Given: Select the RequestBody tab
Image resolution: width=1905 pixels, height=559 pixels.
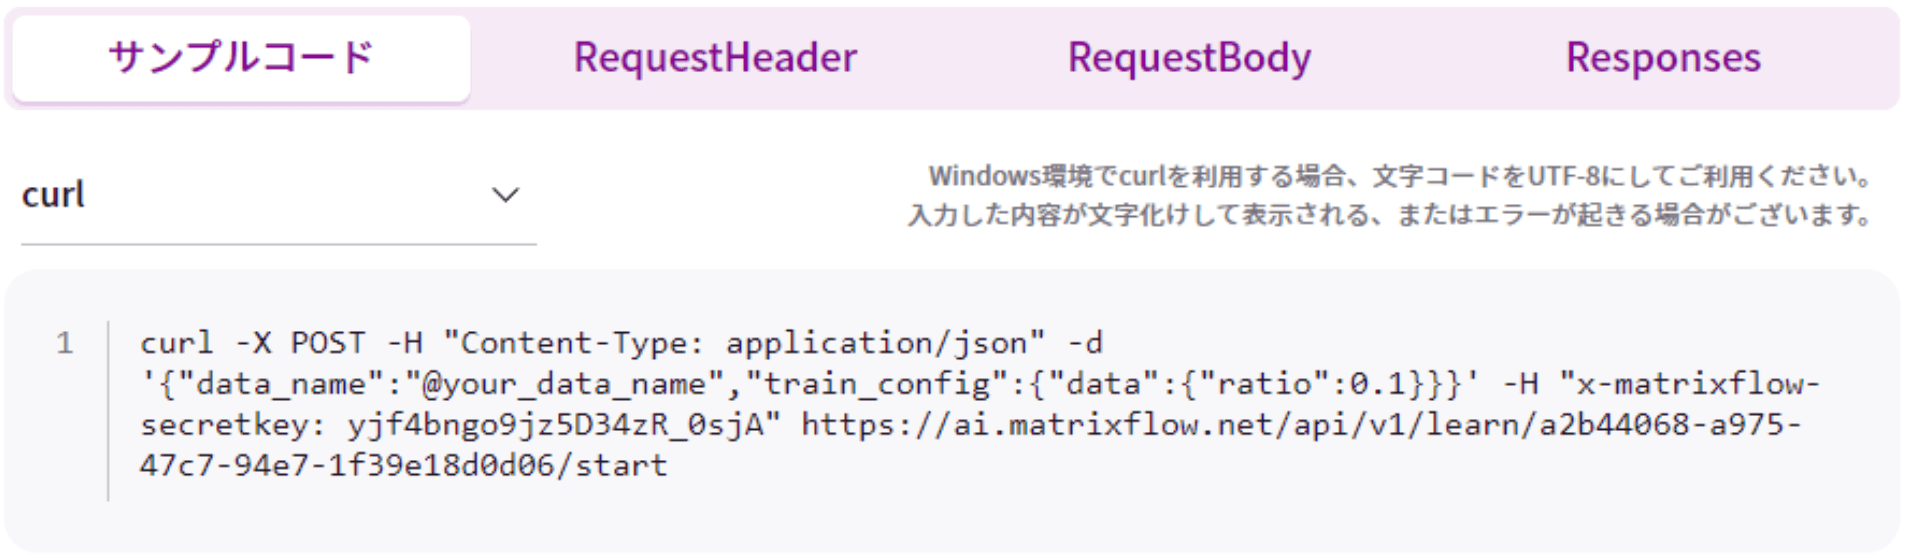Looking at the screenshot, I should point(1189,58).
